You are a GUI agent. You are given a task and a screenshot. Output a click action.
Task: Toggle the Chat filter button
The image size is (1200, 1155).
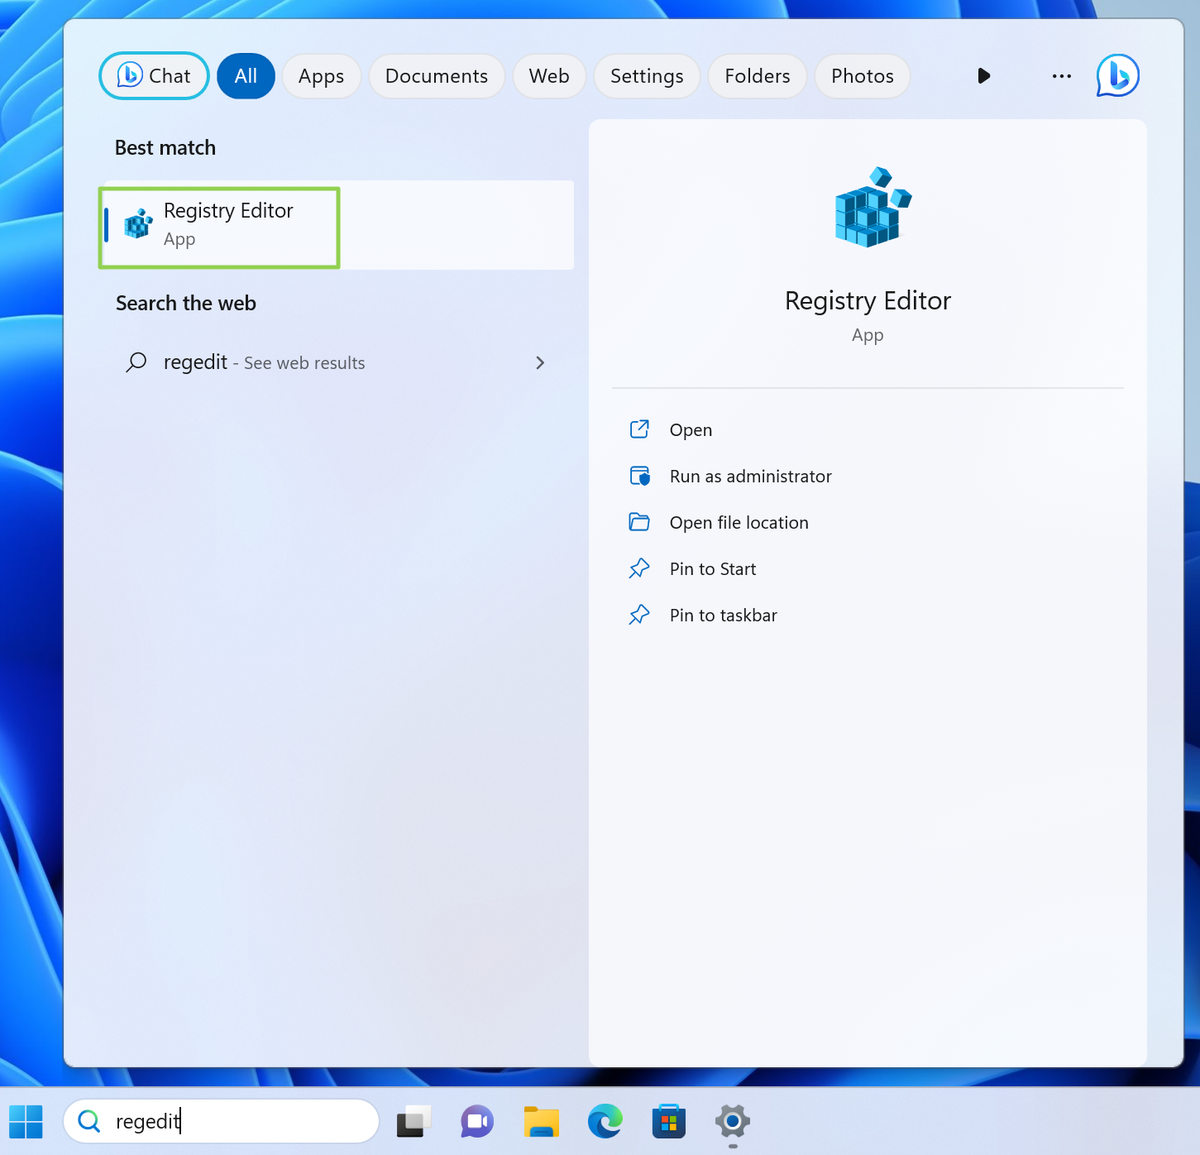click(x=153, y=75)
